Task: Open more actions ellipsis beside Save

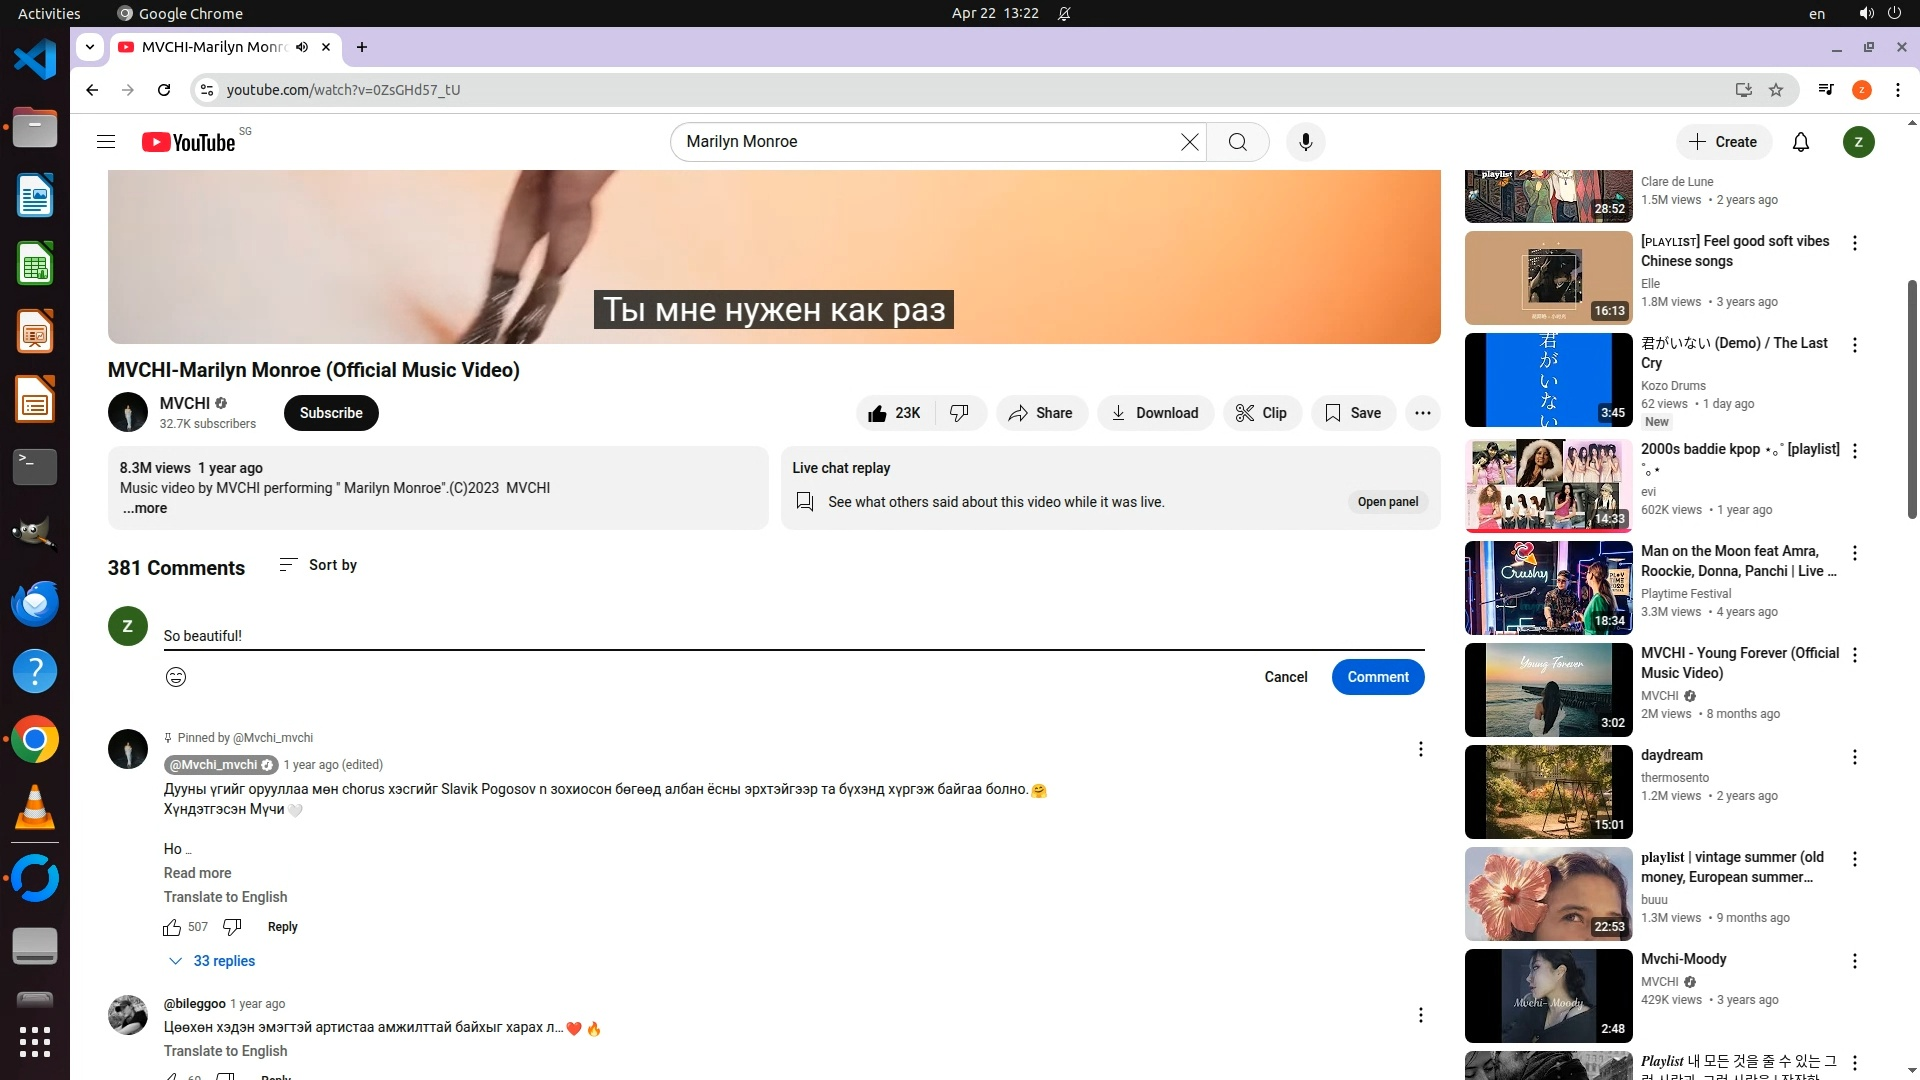Action: (x=1422, y=413)
